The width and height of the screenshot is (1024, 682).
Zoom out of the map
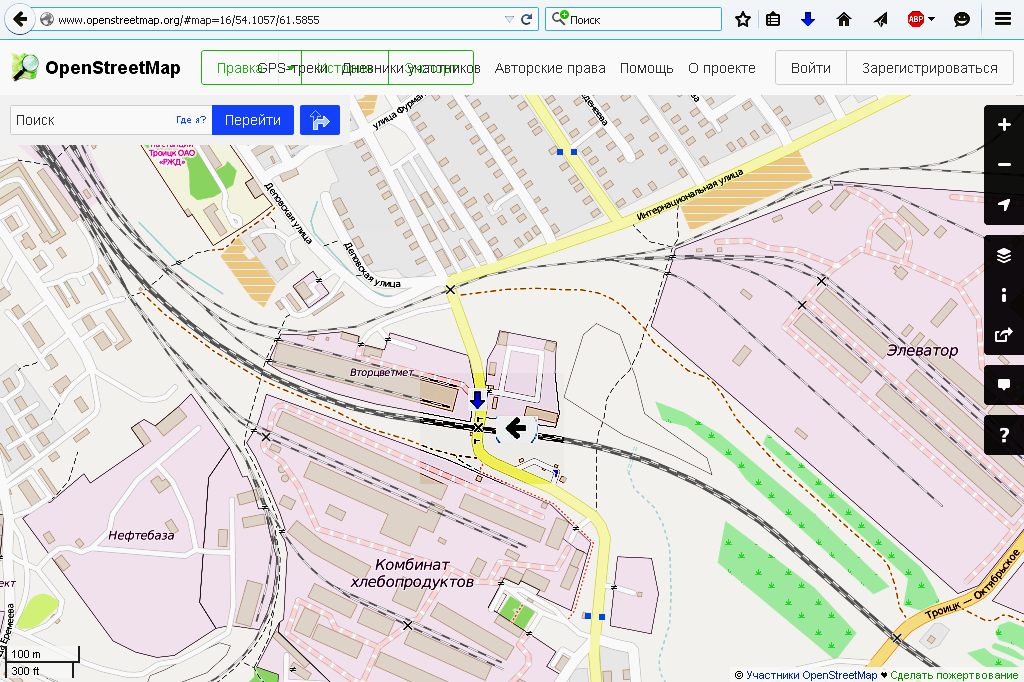pos(1004,165)
